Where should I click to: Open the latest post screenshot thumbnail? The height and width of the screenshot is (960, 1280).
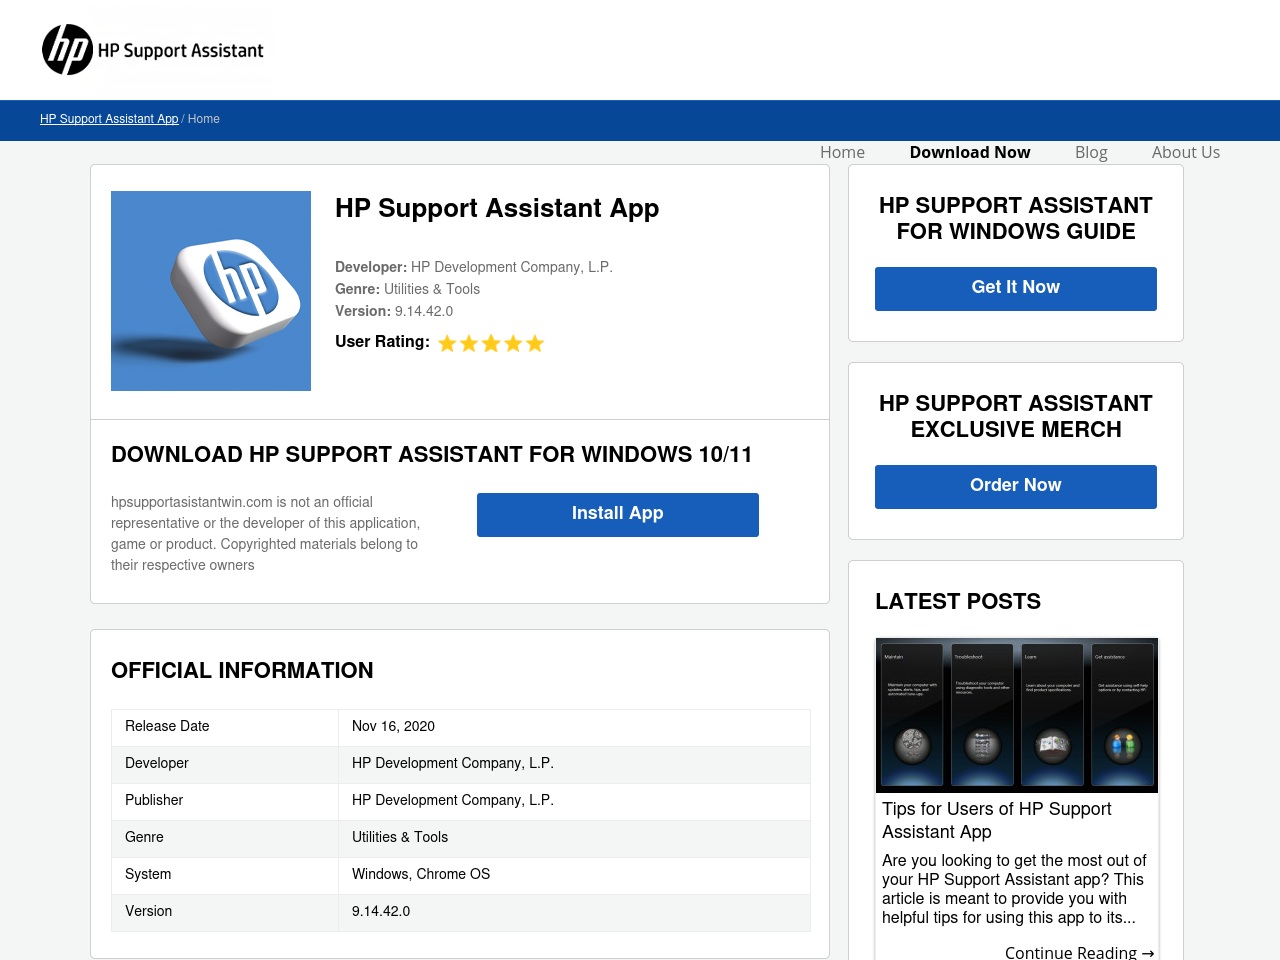[1017, 715]
